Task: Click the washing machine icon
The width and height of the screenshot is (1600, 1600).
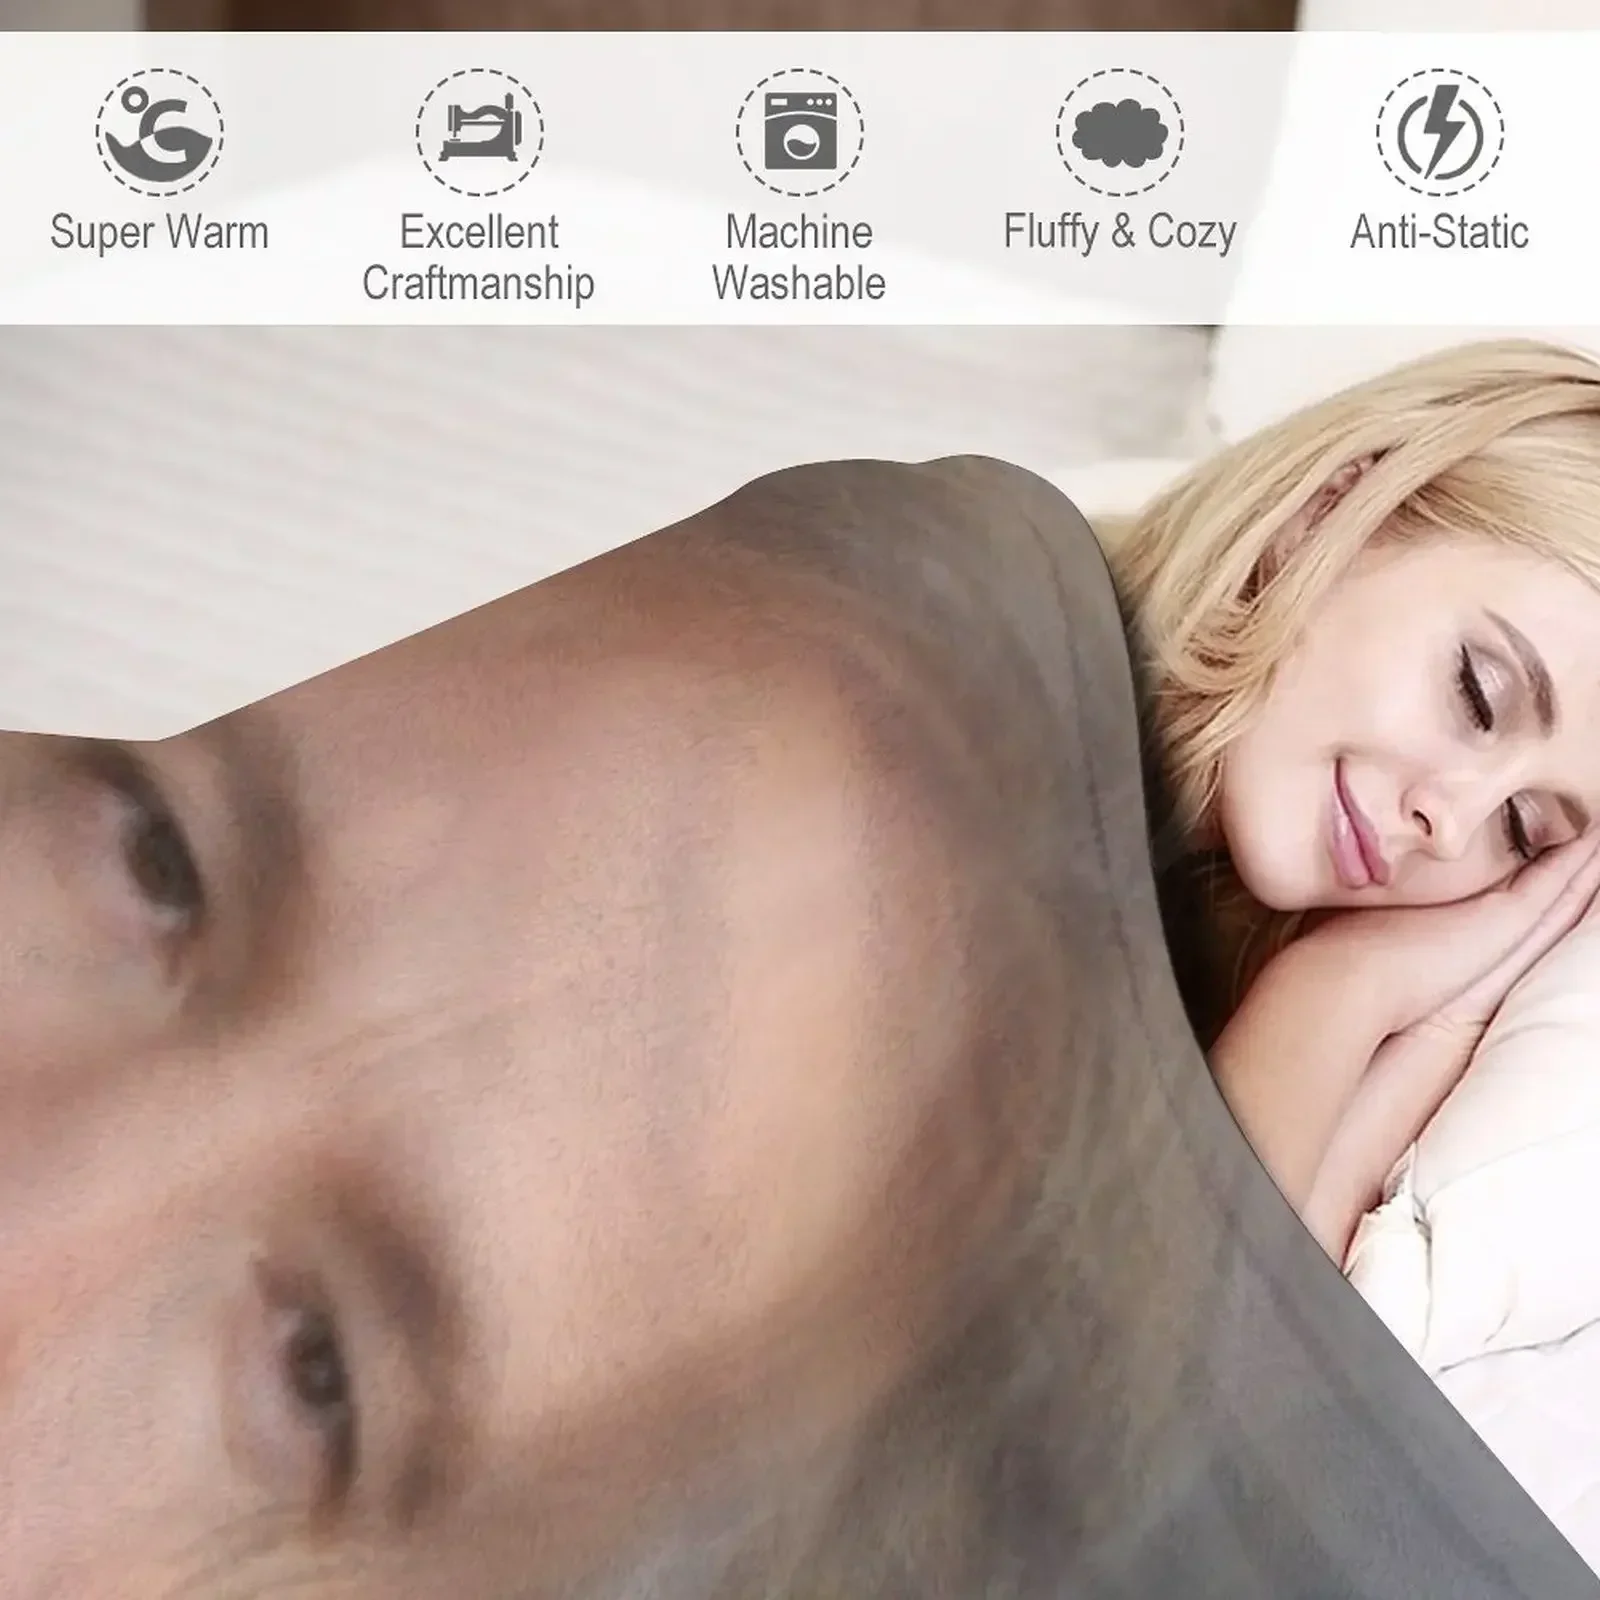Action: click(x=800, y=132)
